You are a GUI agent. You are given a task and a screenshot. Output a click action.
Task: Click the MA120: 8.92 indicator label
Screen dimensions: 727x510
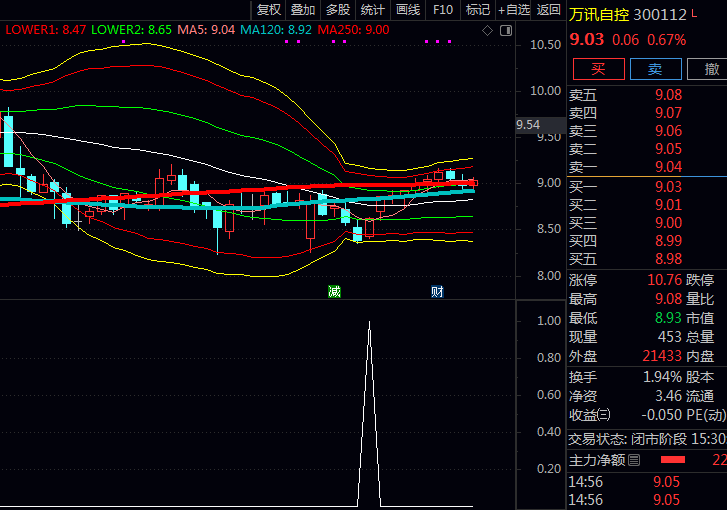[276, 30]
